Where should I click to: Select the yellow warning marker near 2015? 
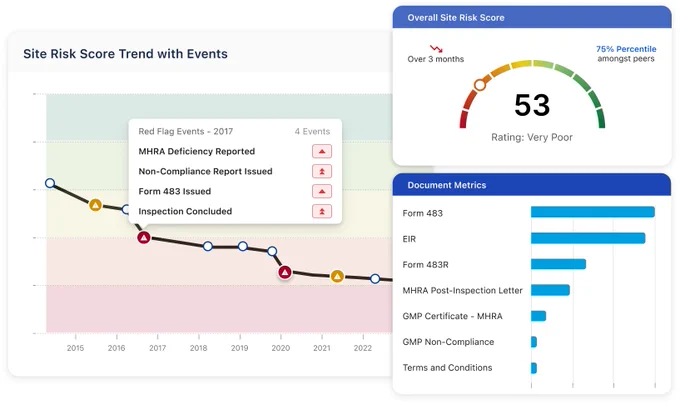tap(95, 205)
